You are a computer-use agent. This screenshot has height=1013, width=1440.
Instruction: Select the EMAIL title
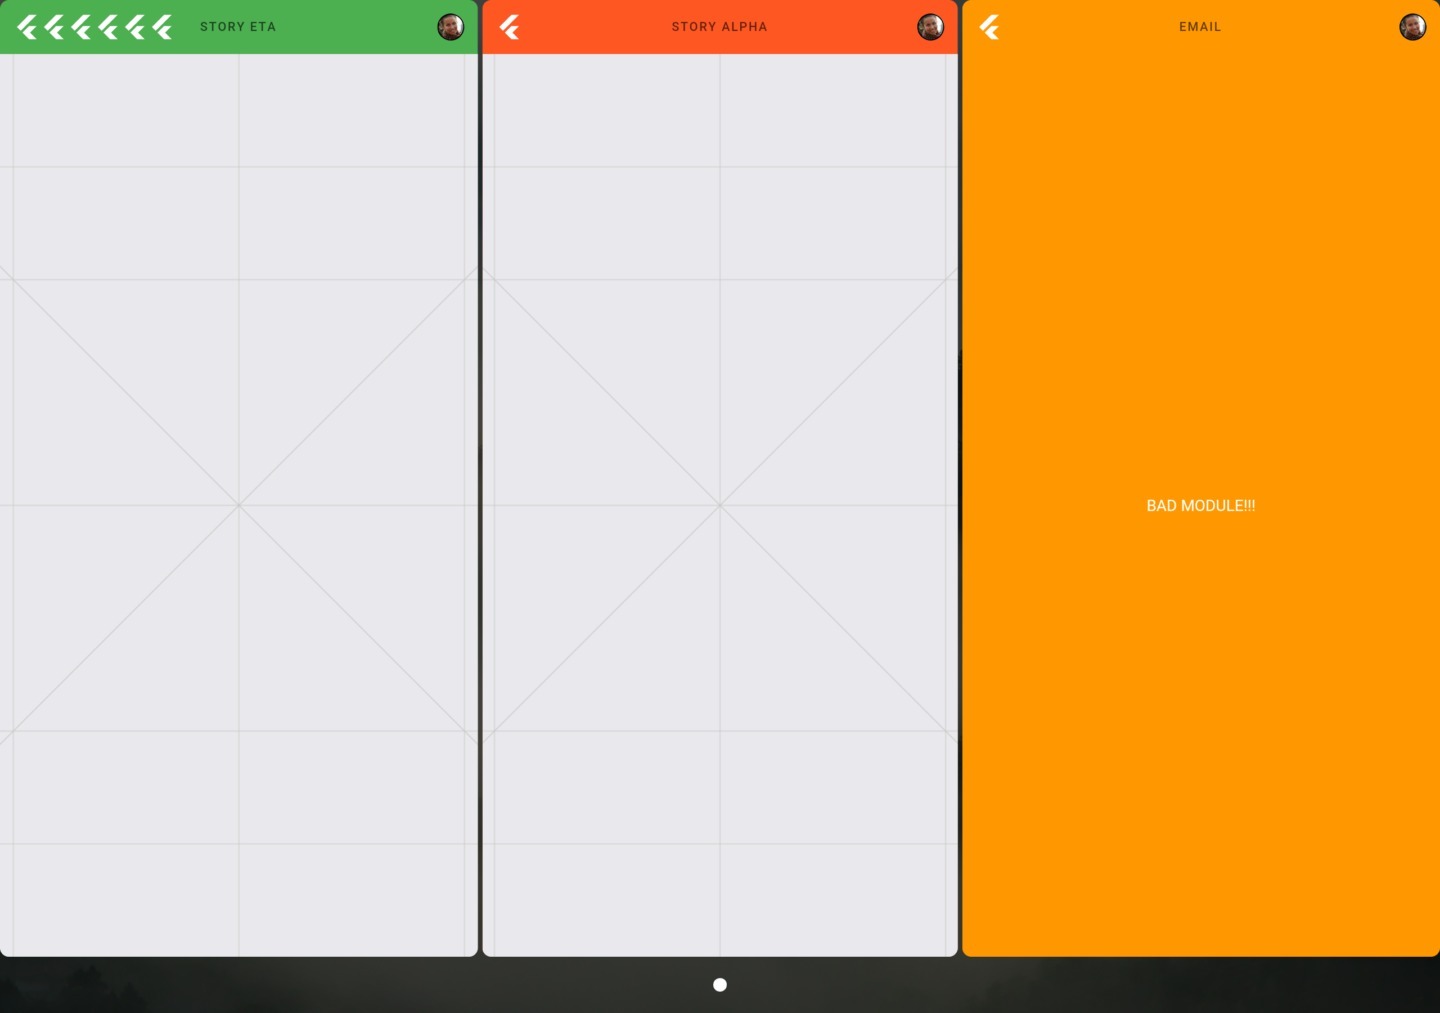[1200, 27]
